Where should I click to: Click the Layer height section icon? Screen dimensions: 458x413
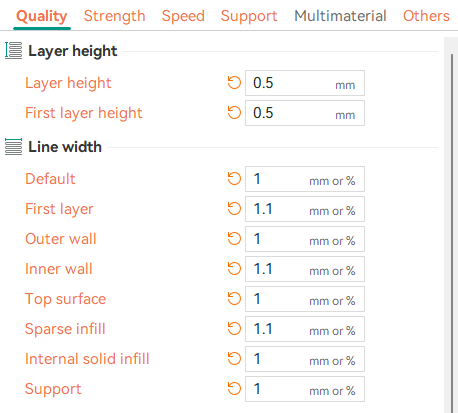tap(13, 51)
